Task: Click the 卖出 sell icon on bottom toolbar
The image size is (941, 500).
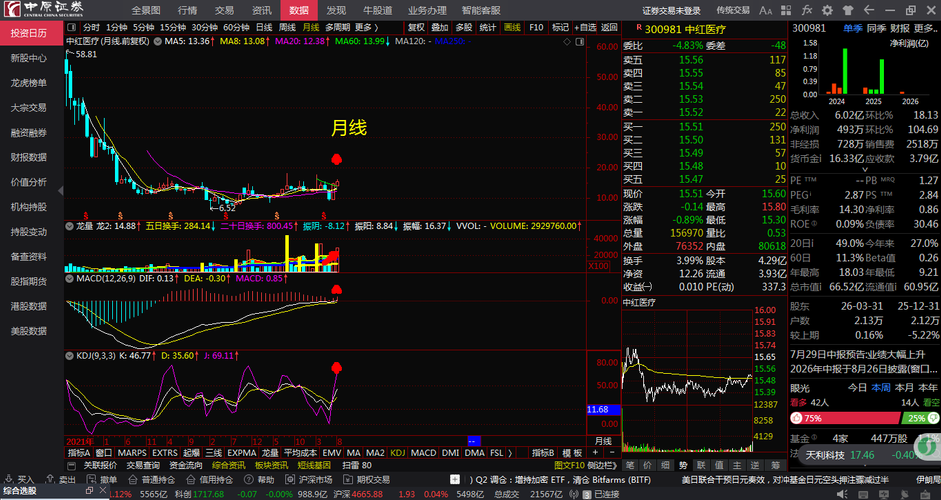Action: [61, 480]
